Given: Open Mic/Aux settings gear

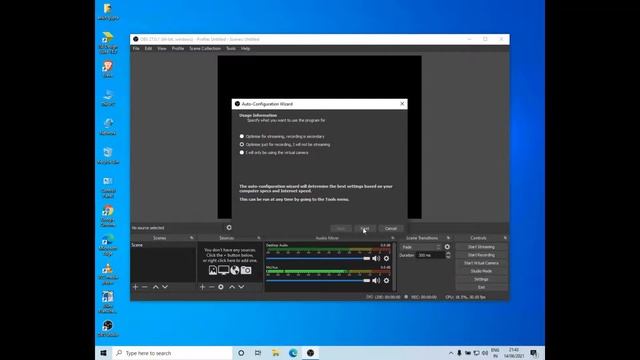Looking at the screenshot, I should [386, 280].
